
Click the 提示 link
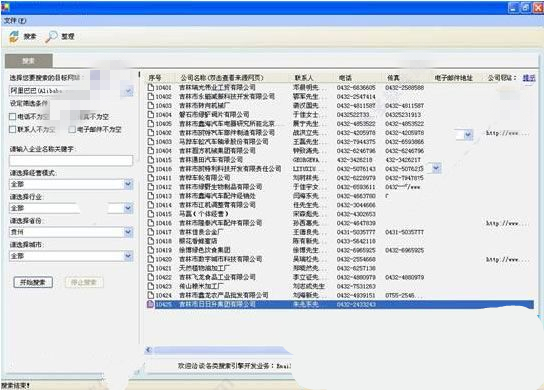click(x=529, y=78)
